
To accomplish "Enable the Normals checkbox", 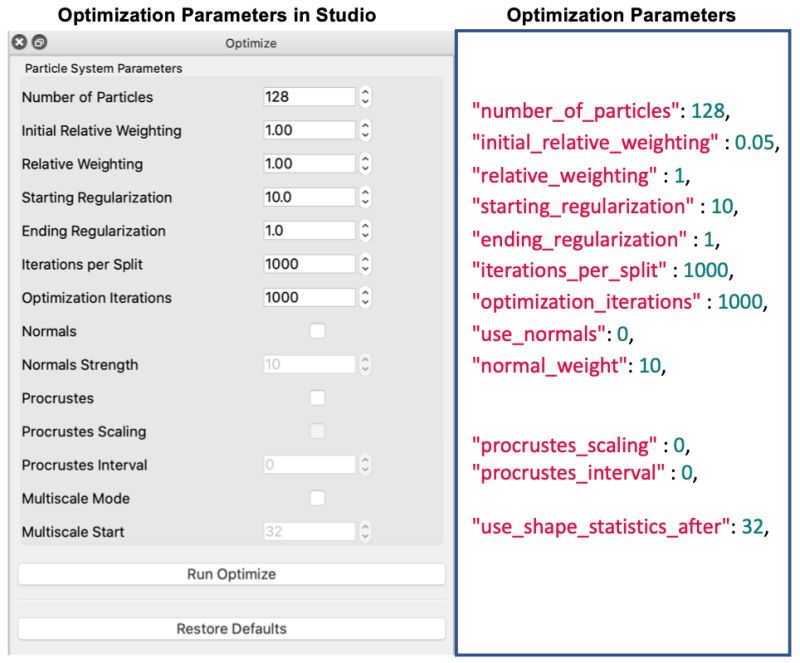I will tap(318, 331).
